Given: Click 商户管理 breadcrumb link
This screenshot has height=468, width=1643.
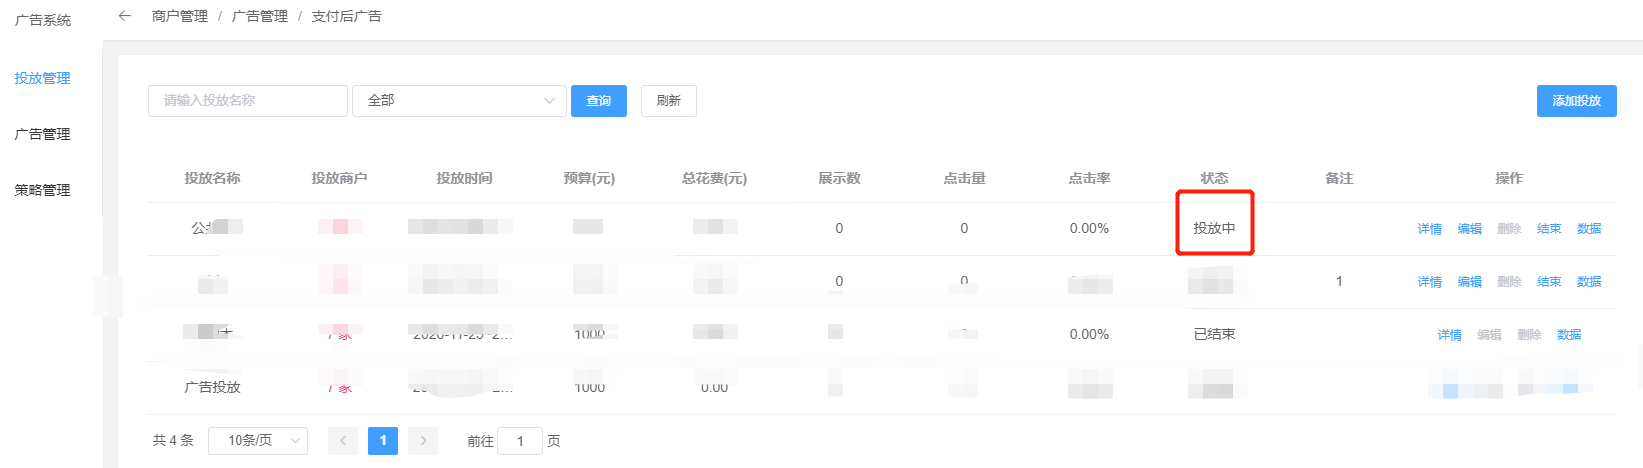Looking at the screenshot, I should pos(180,16).
